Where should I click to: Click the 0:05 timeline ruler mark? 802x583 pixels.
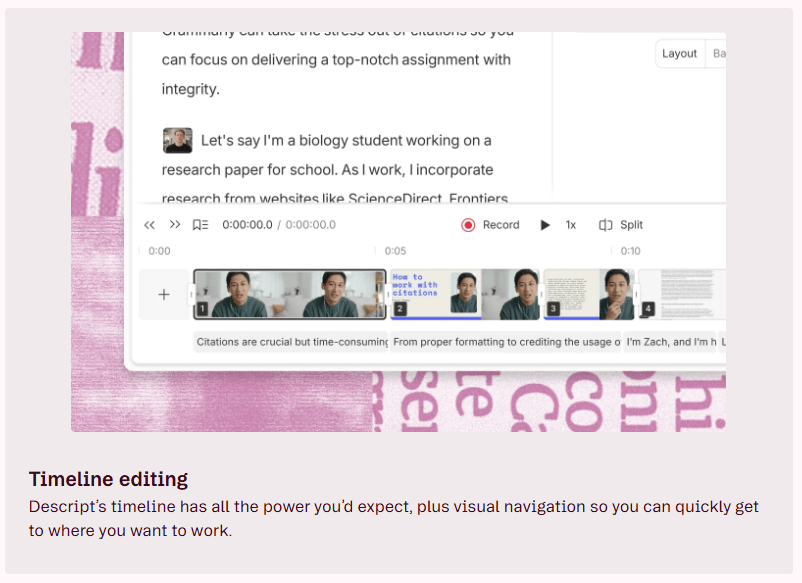point(395,251)
